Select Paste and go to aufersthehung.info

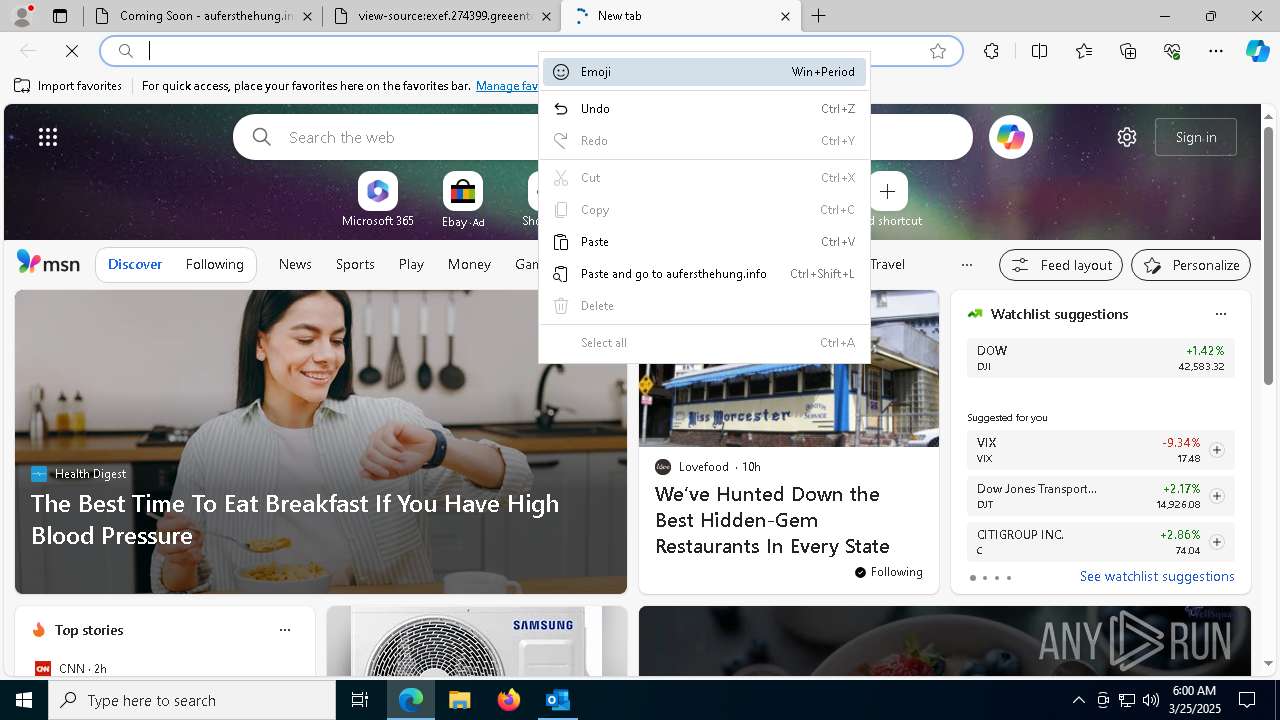(x=704, y=274)
